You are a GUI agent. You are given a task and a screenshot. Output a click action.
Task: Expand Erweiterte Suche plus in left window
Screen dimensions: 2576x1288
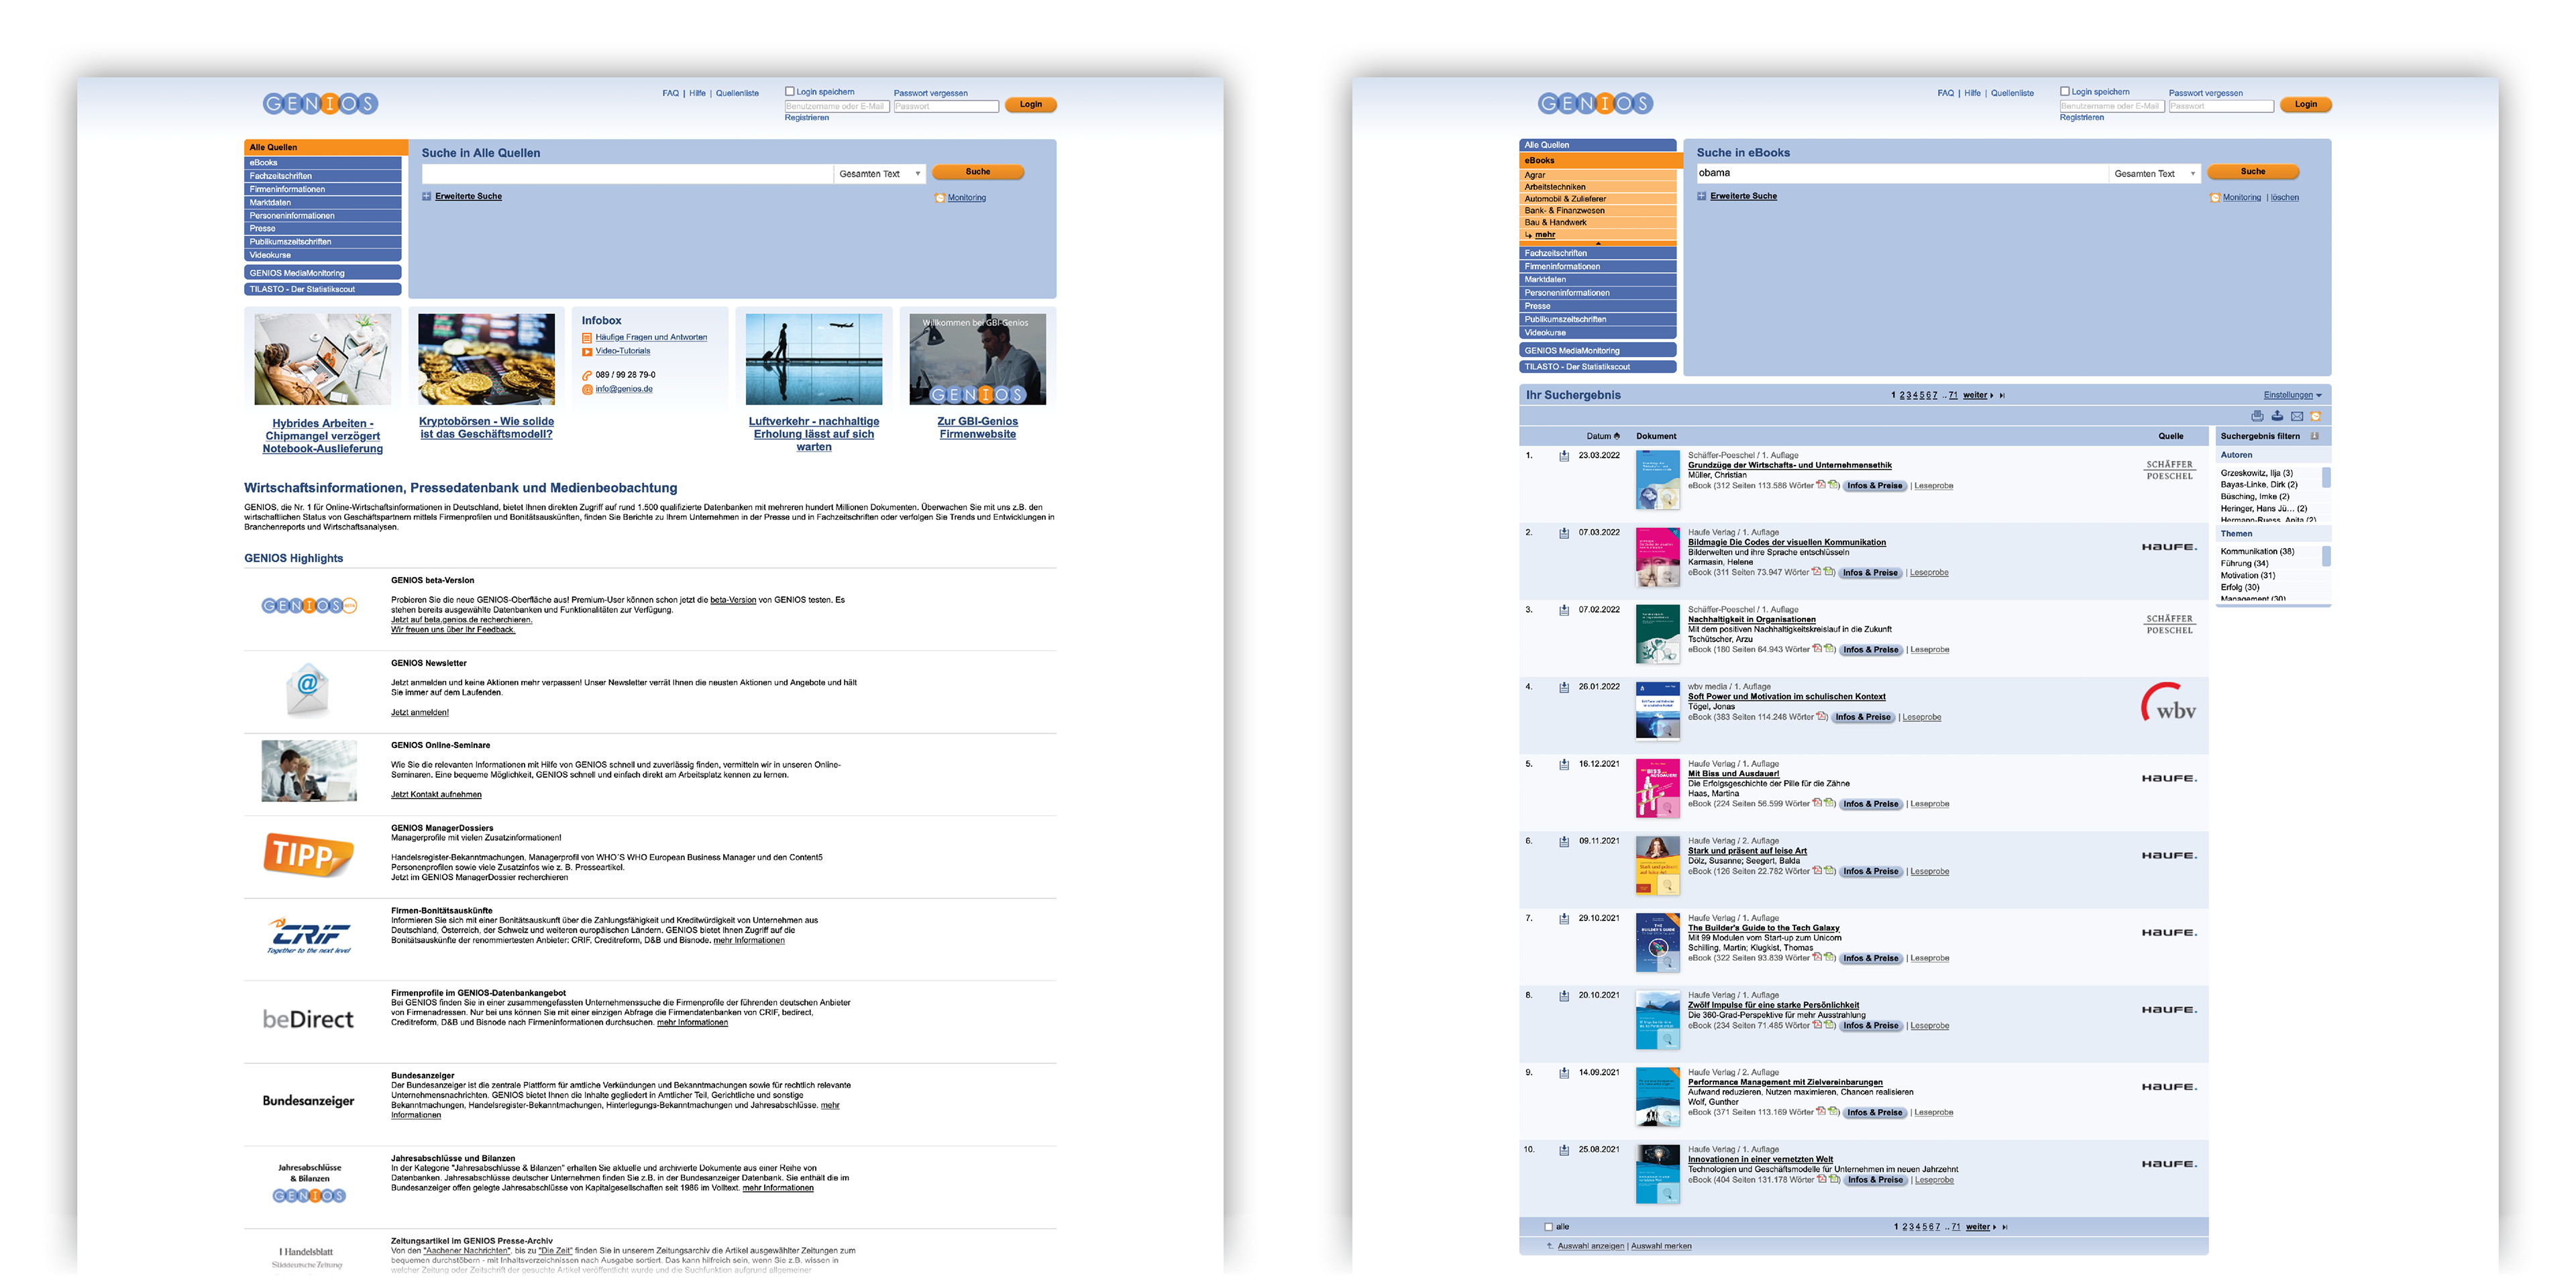[427, 197]
